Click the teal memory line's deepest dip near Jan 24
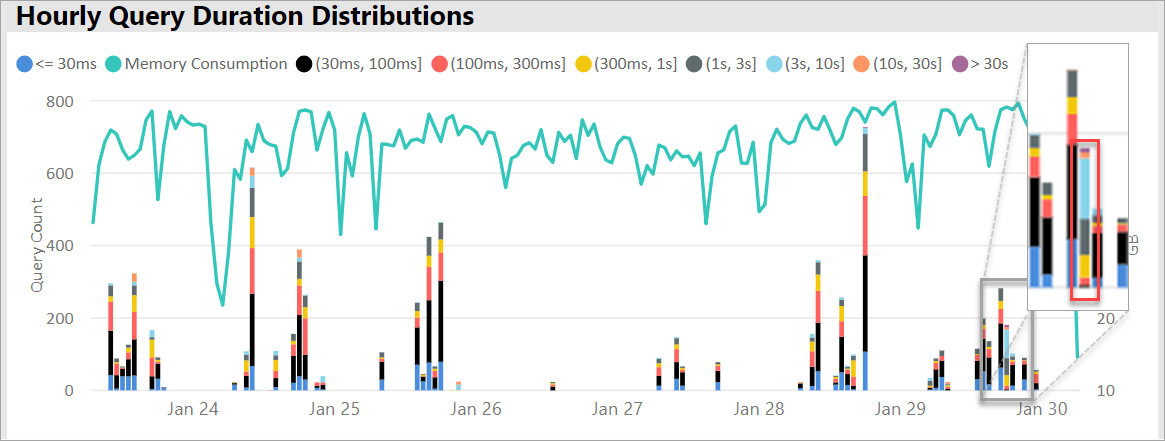 (x=222, y=304)
